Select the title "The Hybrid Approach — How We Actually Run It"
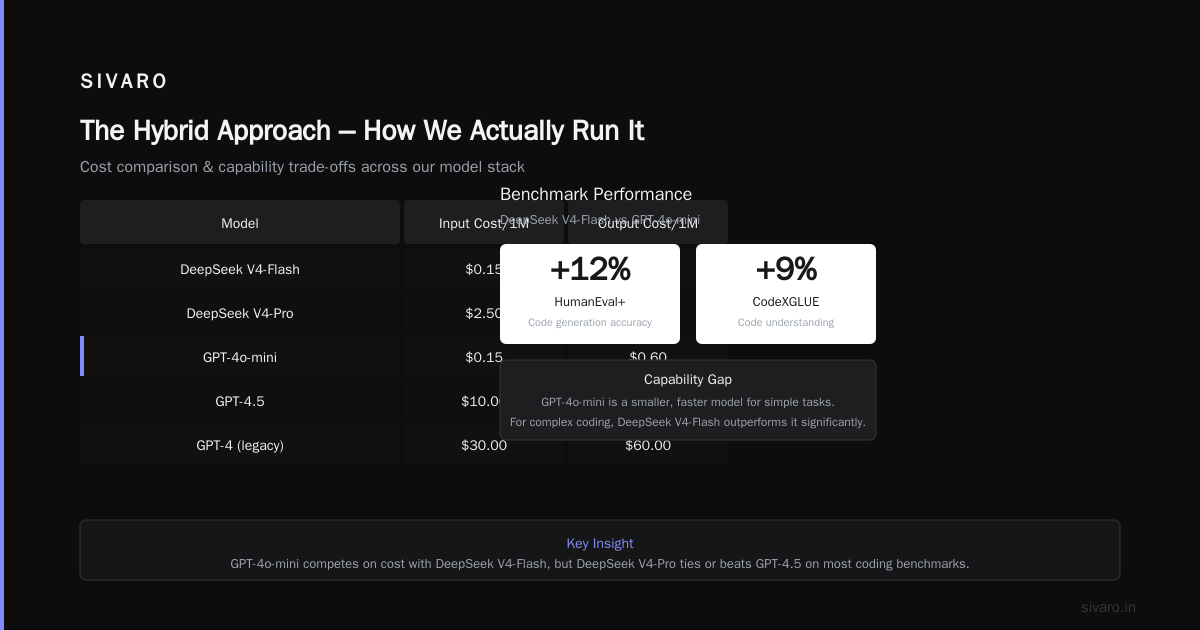Image resolution: width=1200 pixels, height=630 pixels. click(x=362, y=131)
